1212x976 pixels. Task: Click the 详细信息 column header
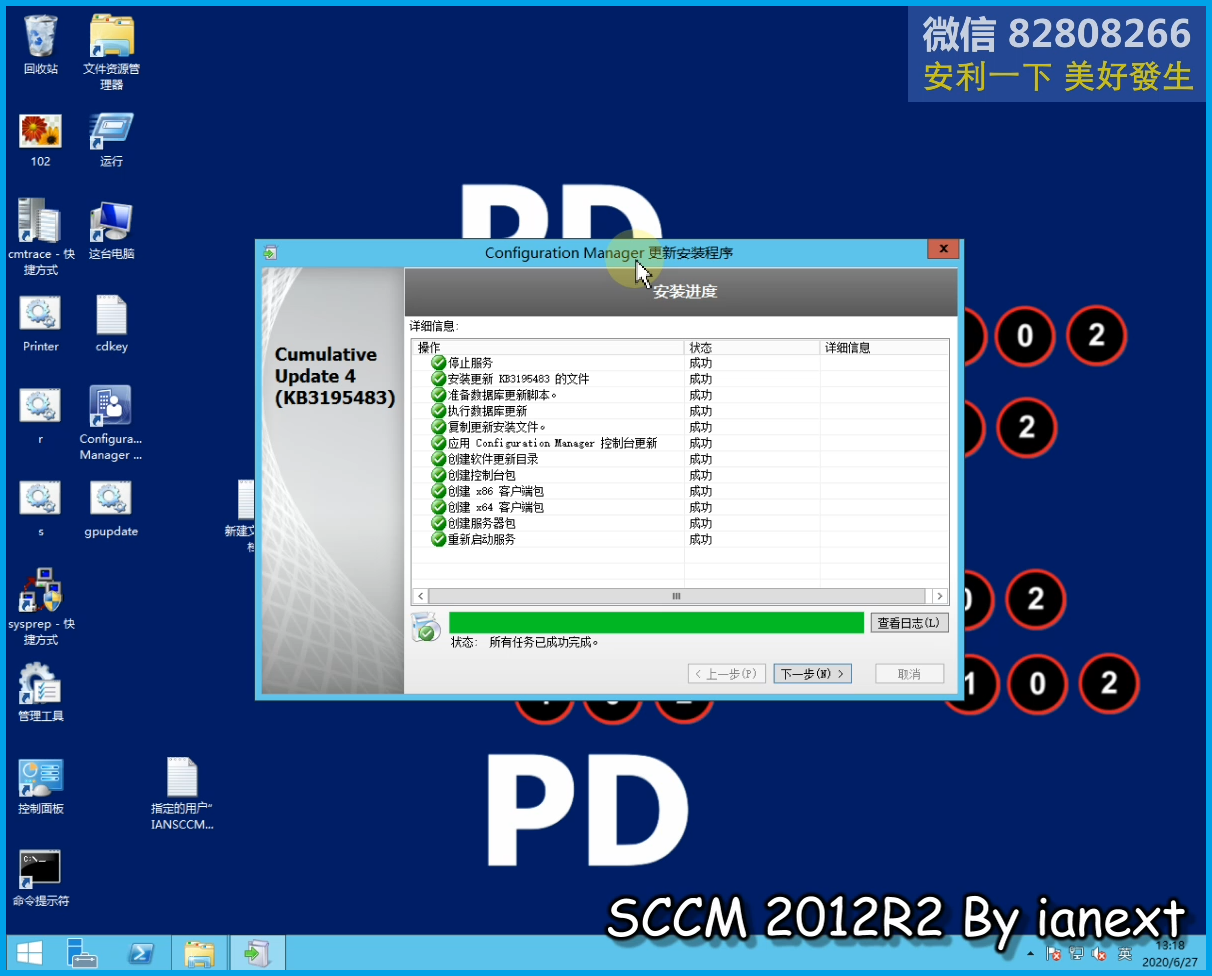click(x=884, y=347)
